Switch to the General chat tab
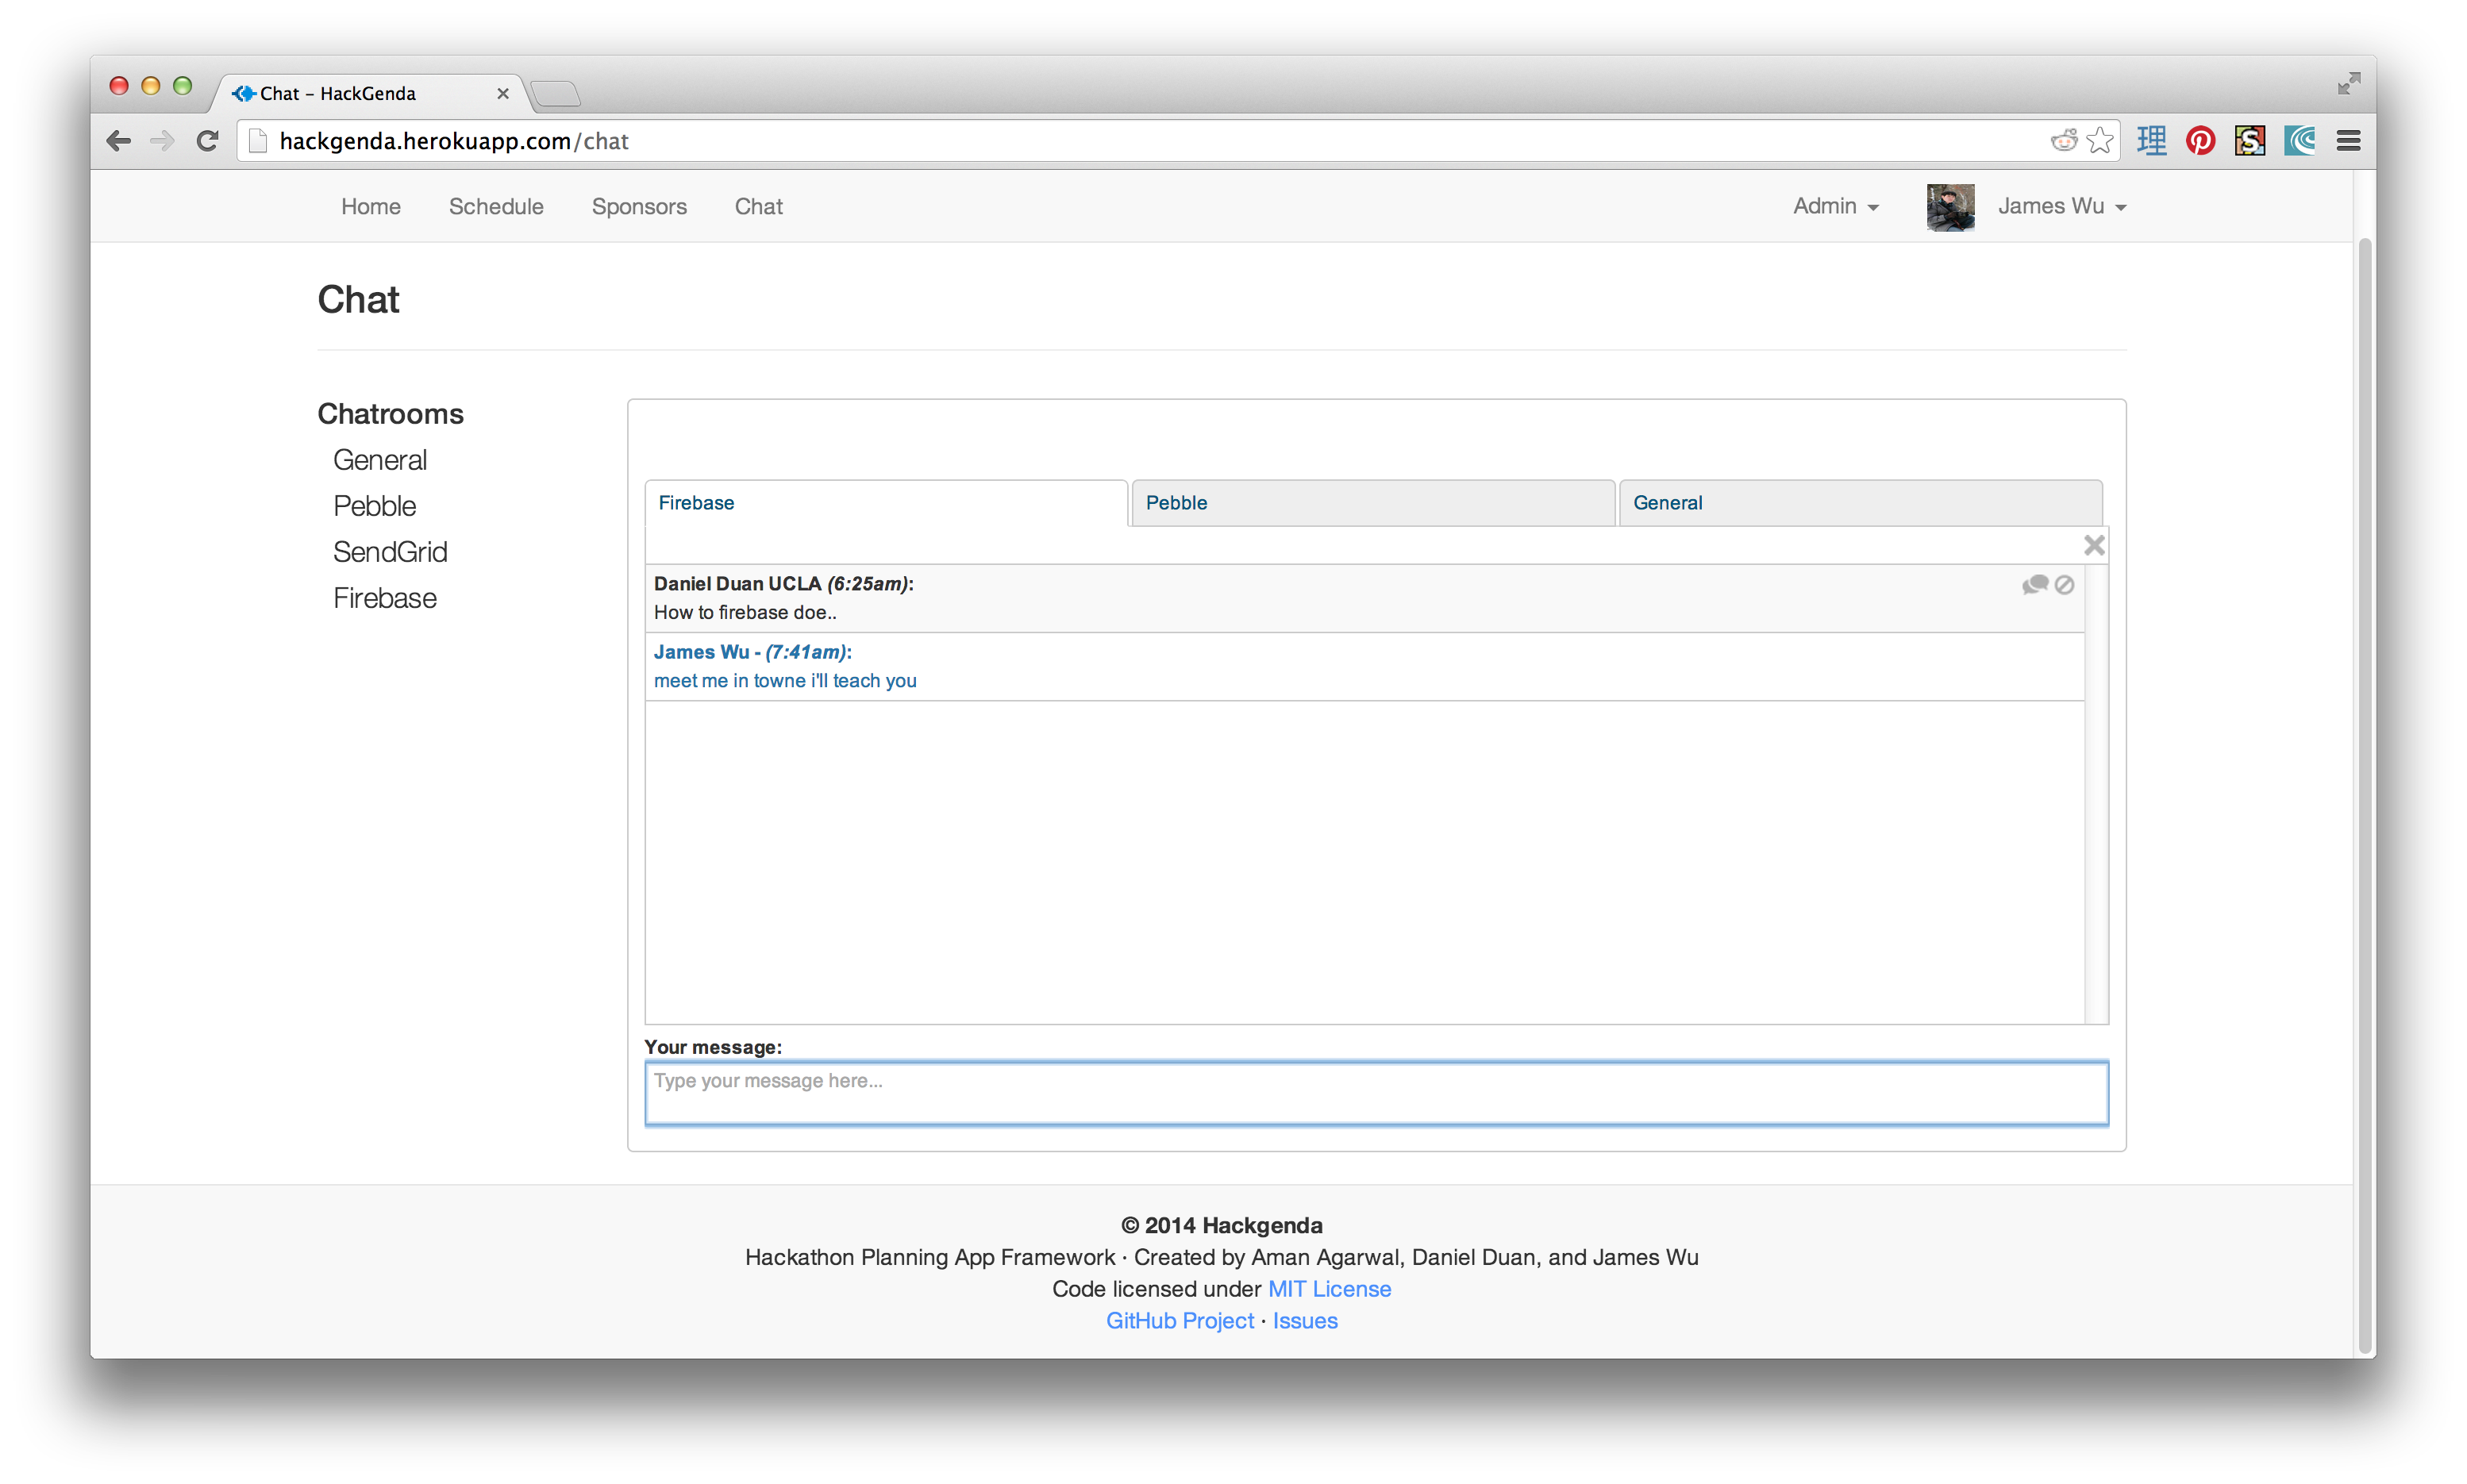Viewport: 2467px width, 1484px height. (1860, 503)
